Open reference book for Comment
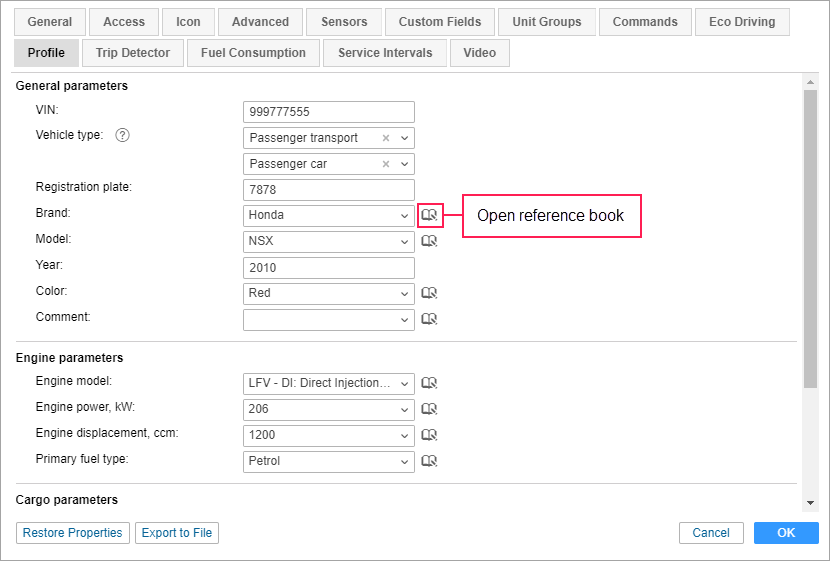The width and height of the screenshot is (830, 561). [429, 319]
